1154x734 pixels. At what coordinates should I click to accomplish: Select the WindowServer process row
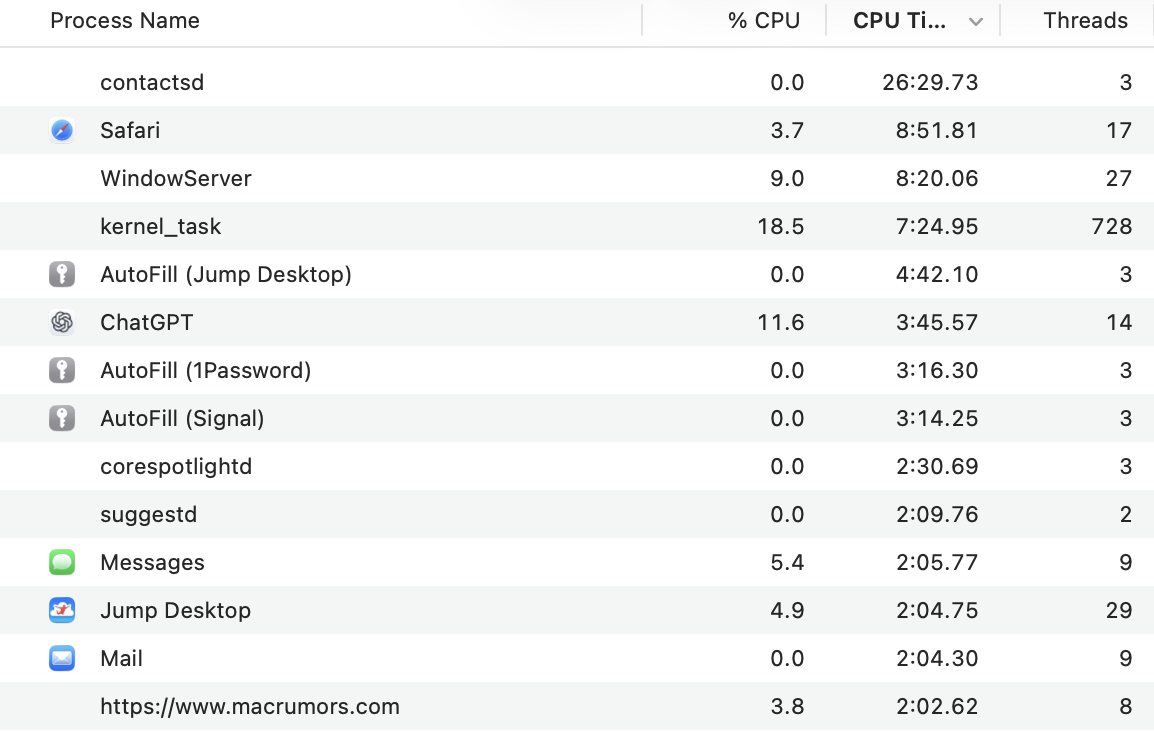(x=577, y=178)
